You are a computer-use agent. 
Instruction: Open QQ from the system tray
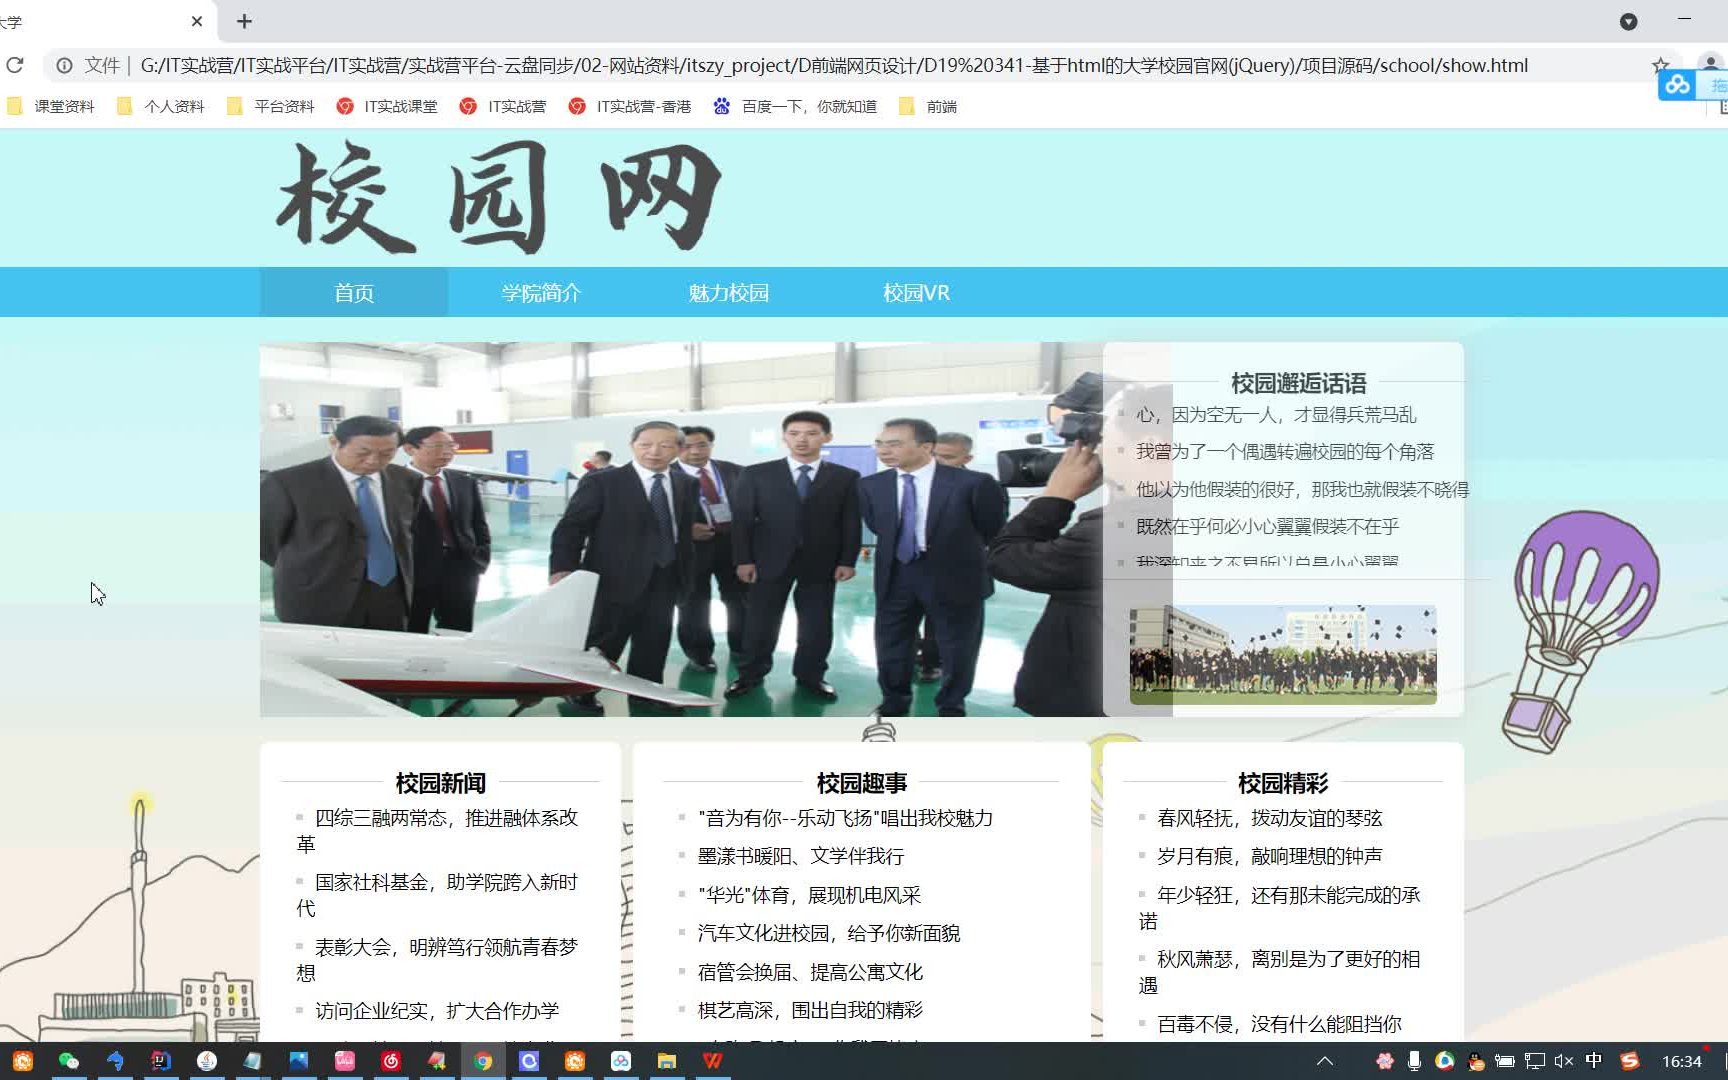pyautogui.click(x=1476, y=1061)
